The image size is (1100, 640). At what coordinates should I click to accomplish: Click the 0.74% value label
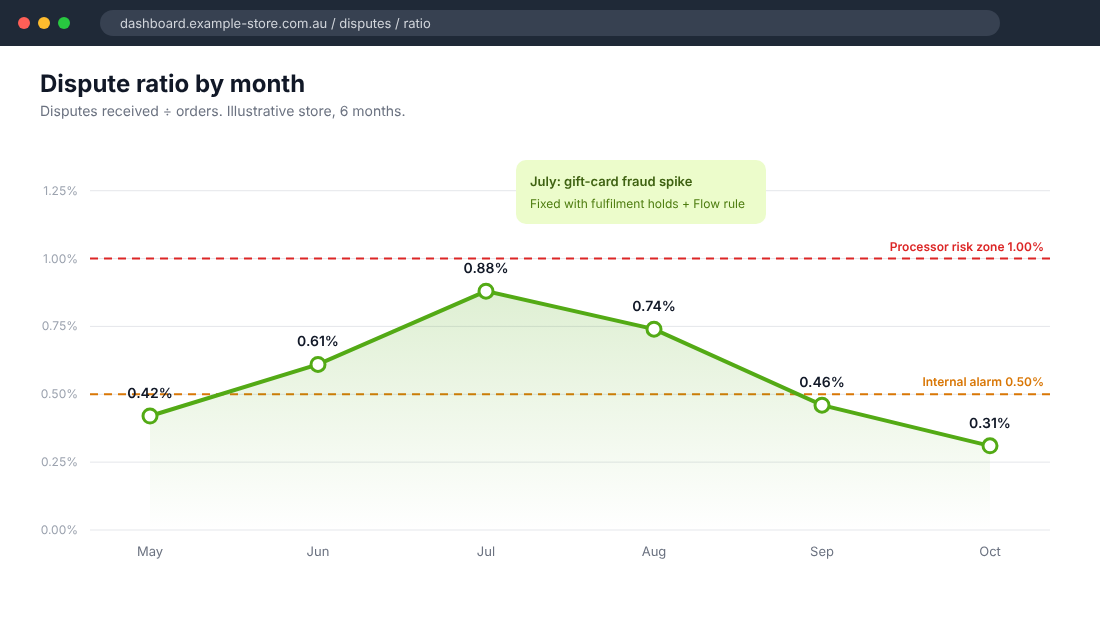coord(654,306)
